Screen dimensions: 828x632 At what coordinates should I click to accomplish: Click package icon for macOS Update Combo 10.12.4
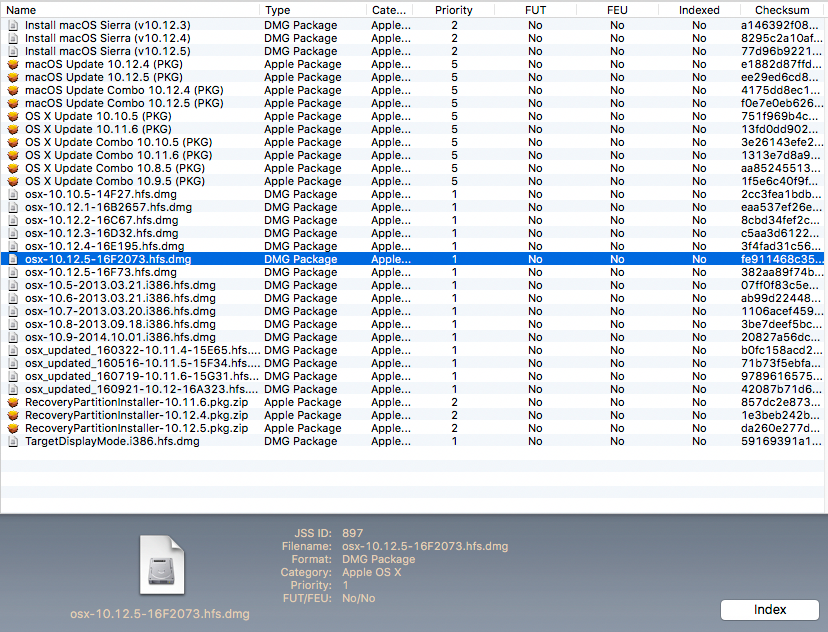(13, 90)
